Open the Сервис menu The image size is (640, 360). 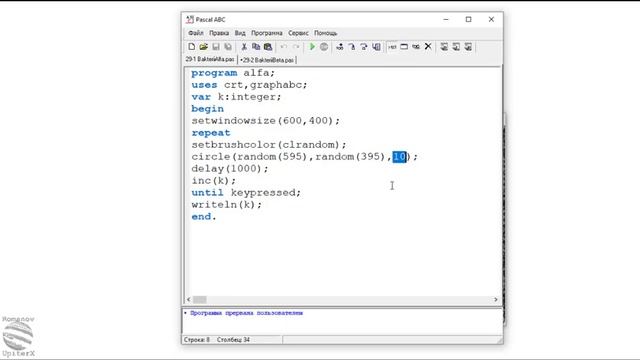[298, 33]
